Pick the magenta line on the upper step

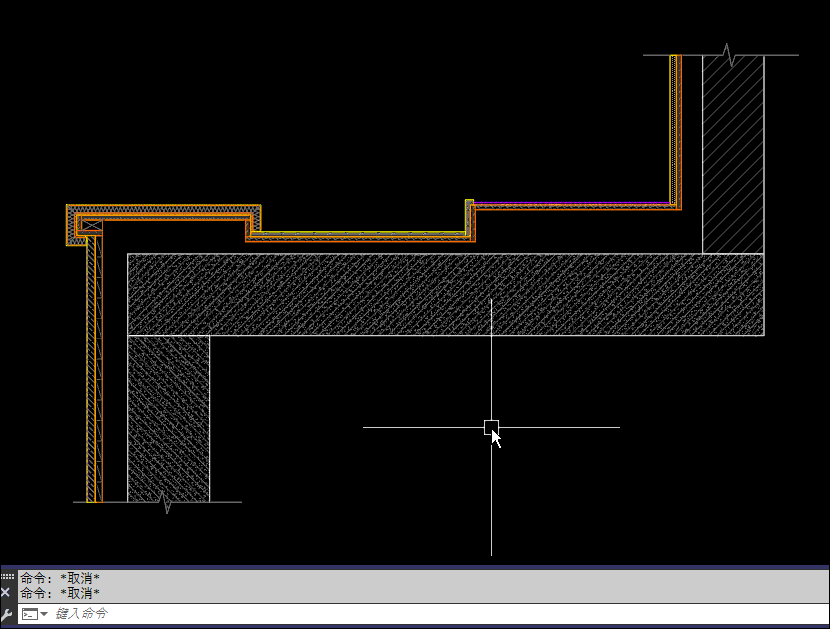pyautogui.click(x=570, y=203)
